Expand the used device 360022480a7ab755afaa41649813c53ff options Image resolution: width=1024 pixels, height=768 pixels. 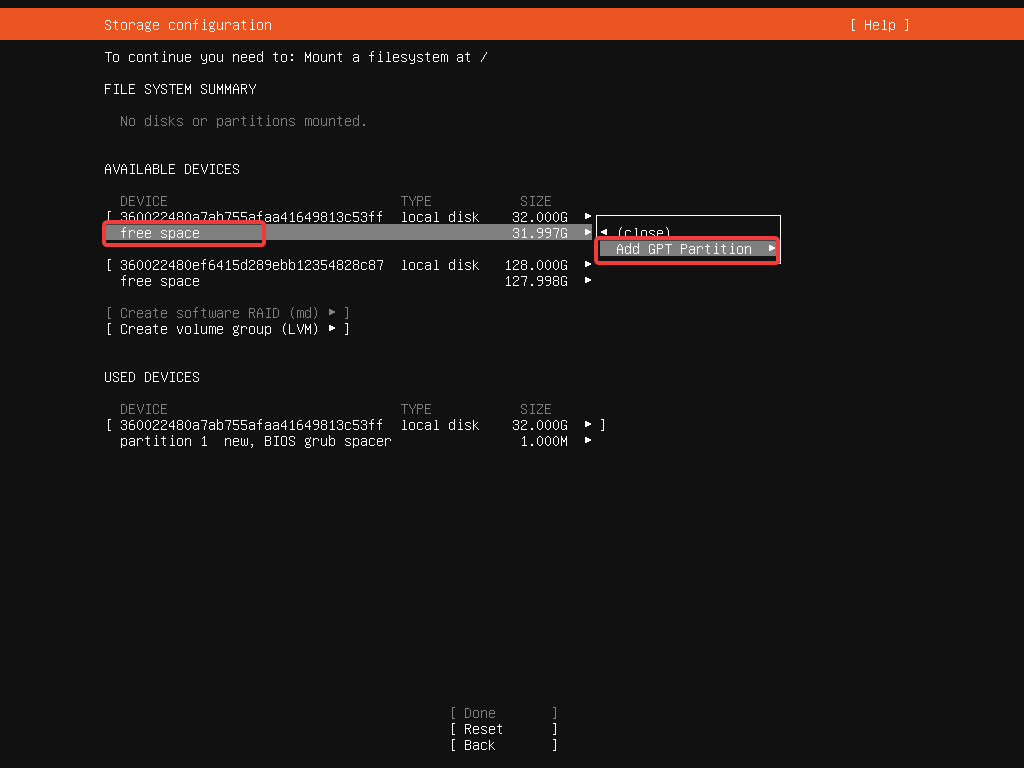(x=588, y=424)
